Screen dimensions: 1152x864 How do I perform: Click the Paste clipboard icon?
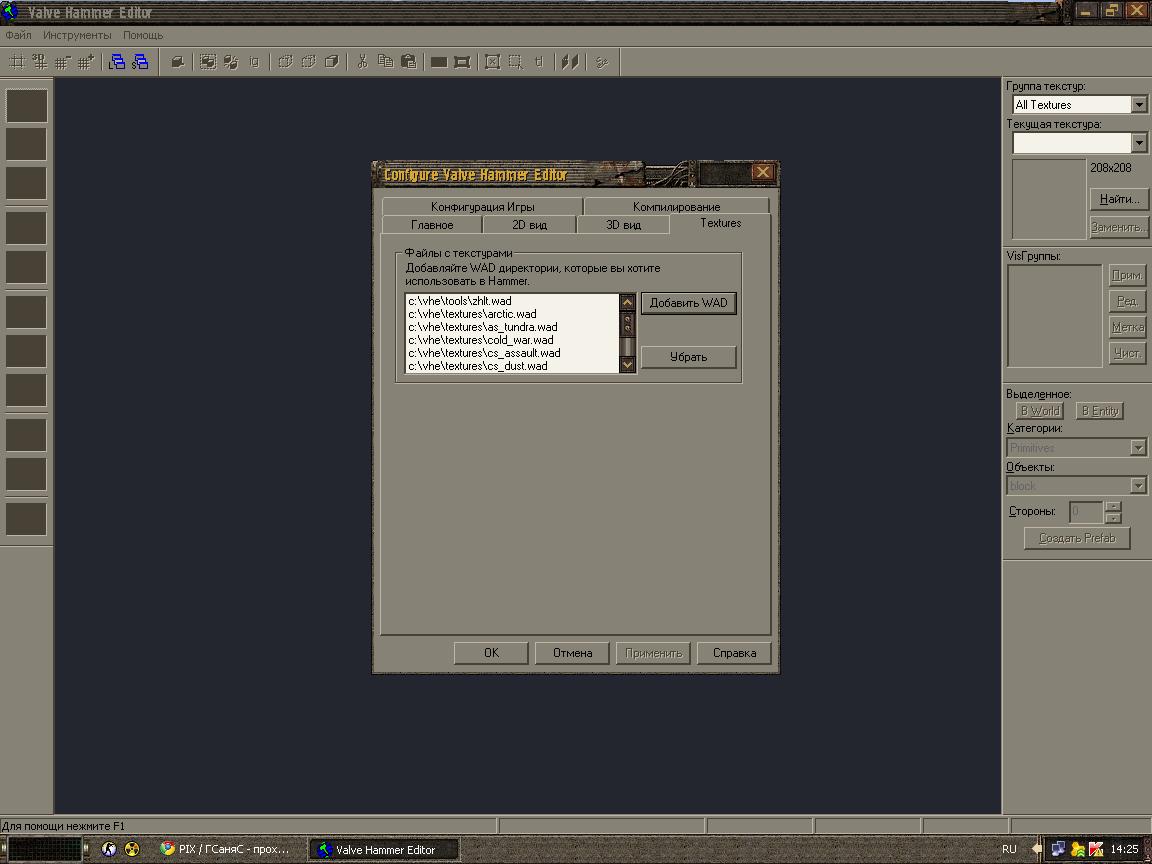(x=408, y=62)
